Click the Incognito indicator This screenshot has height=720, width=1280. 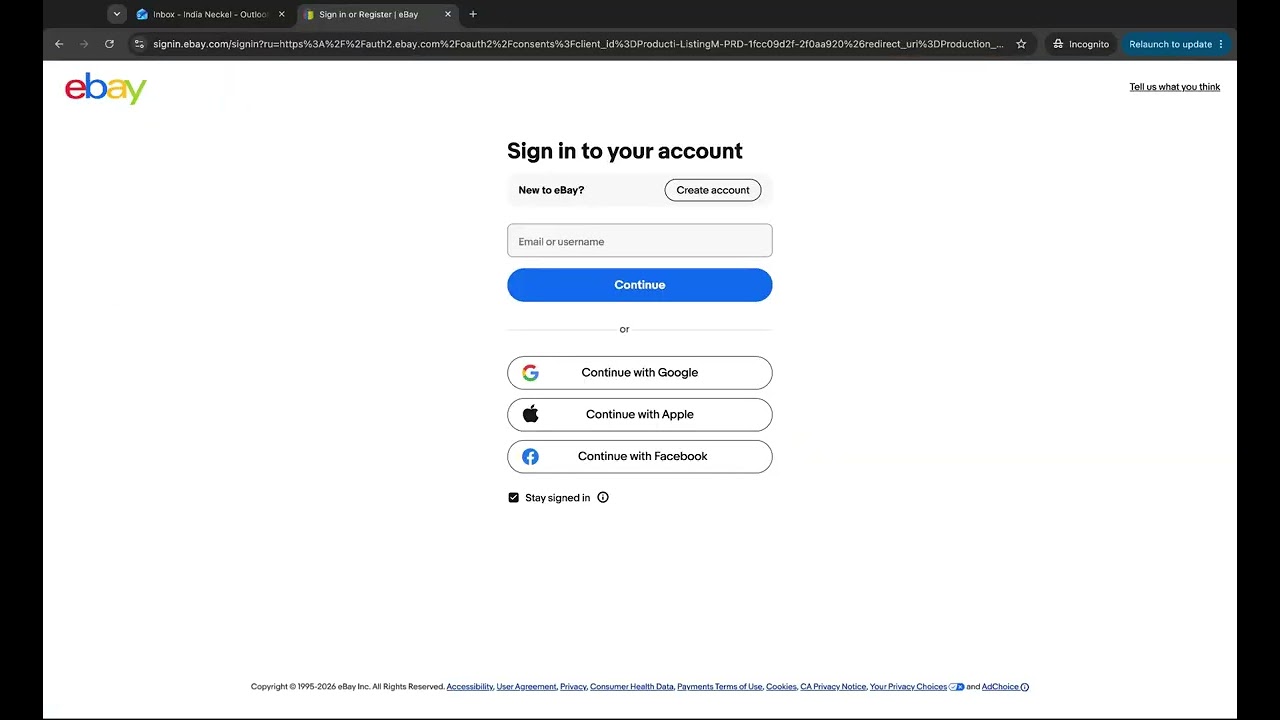coord(1081,44)
